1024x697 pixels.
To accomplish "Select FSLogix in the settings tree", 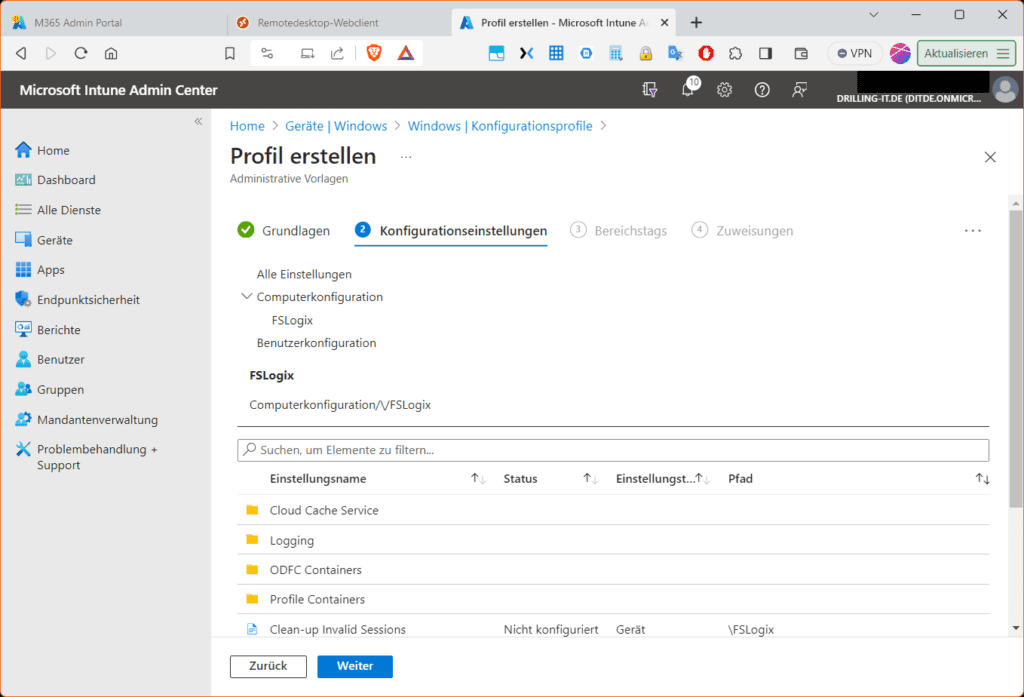I will pyautogui.click(x=292, y=320).
